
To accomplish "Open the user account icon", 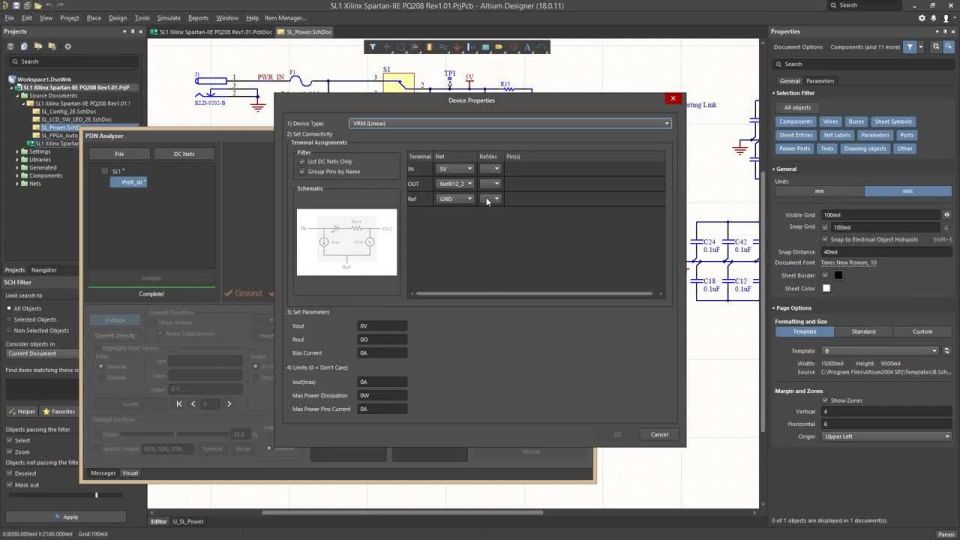I will pyautogui.click(x=946, y=18).
